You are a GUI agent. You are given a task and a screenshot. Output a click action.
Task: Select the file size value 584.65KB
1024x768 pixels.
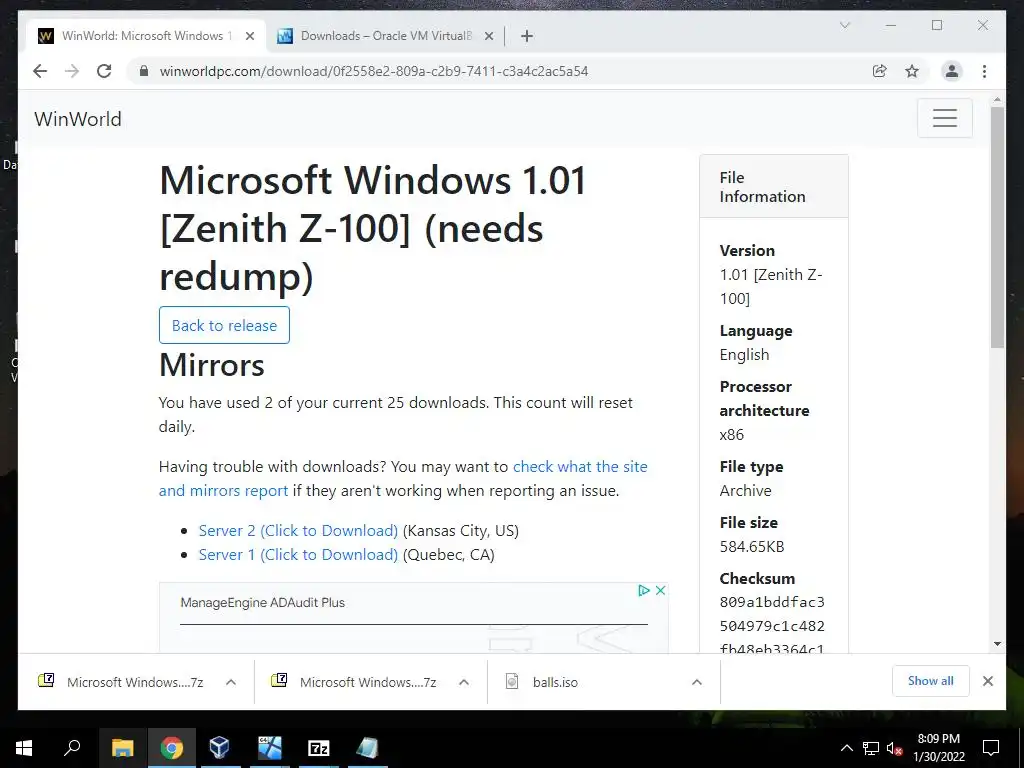coord(752,547)
